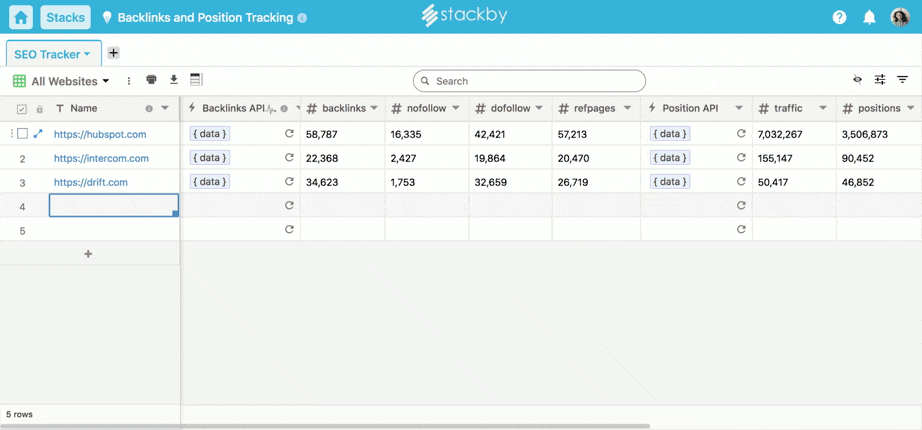
Task: Refresh the Backlinks API for the hubspot.com row
Action: pos(289,133)
